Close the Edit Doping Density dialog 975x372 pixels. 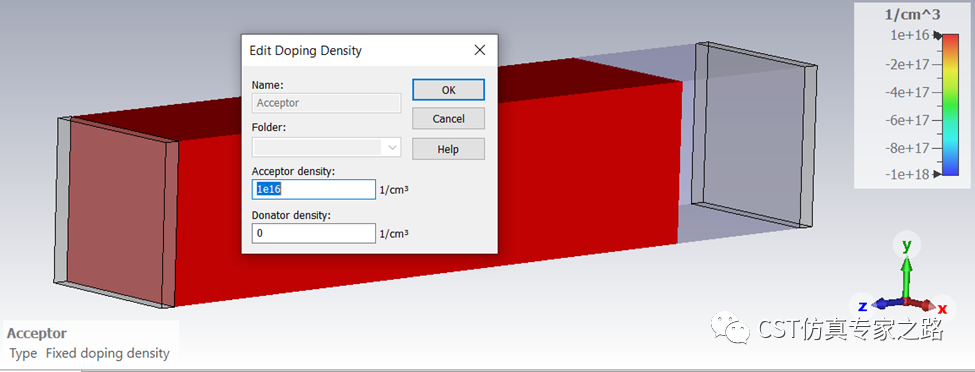pos(479,50)
